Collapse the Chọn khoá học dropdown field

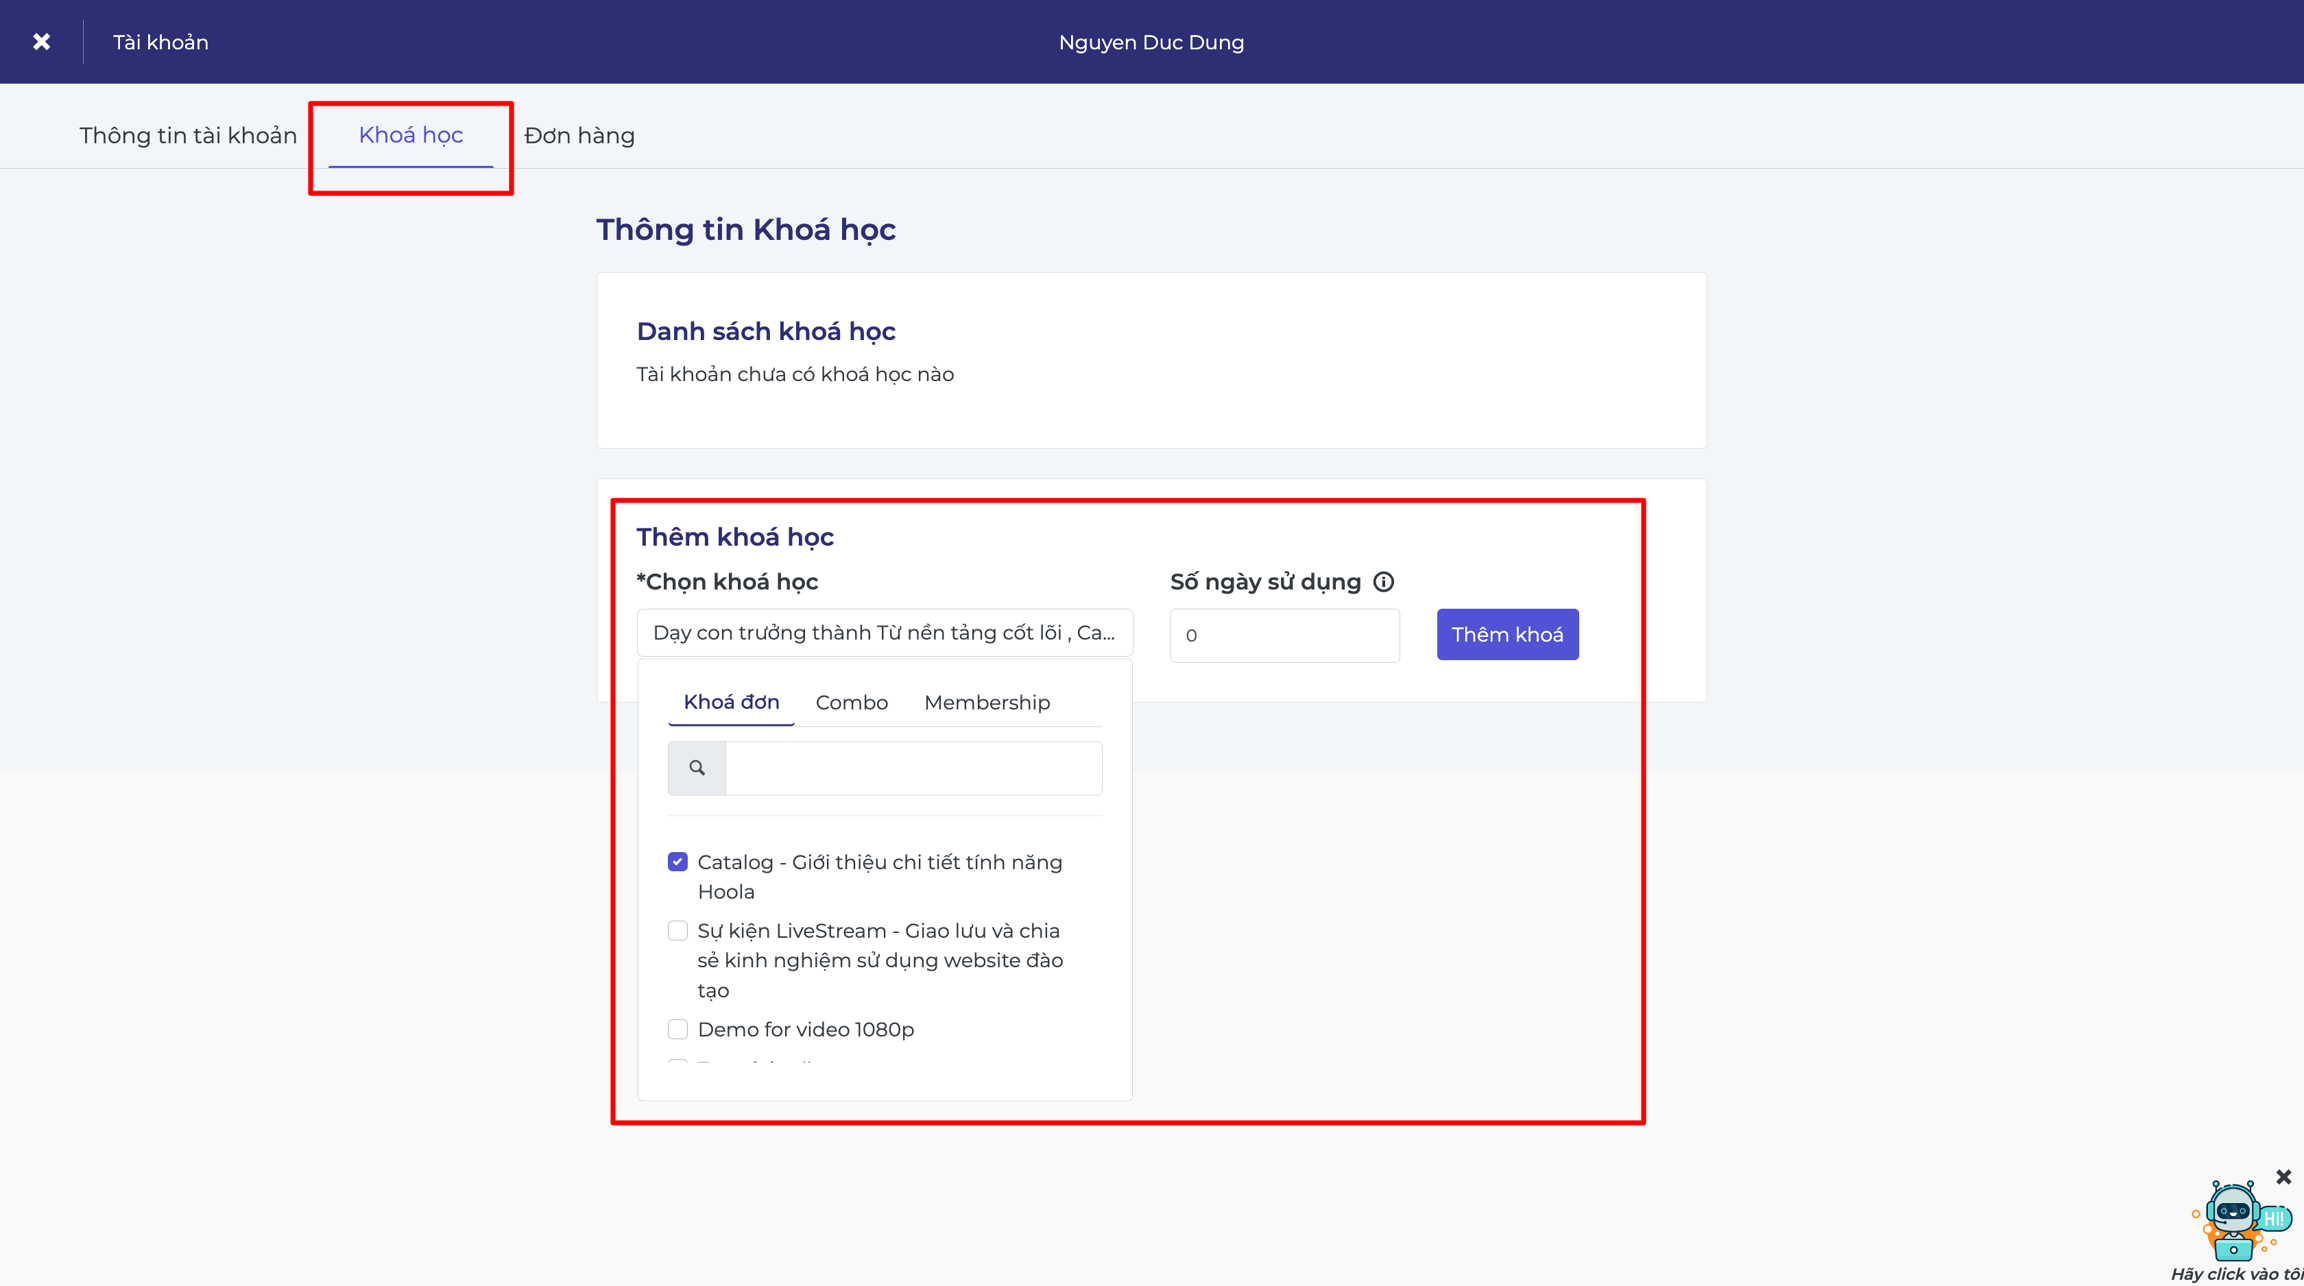click(x=884, y=633)
